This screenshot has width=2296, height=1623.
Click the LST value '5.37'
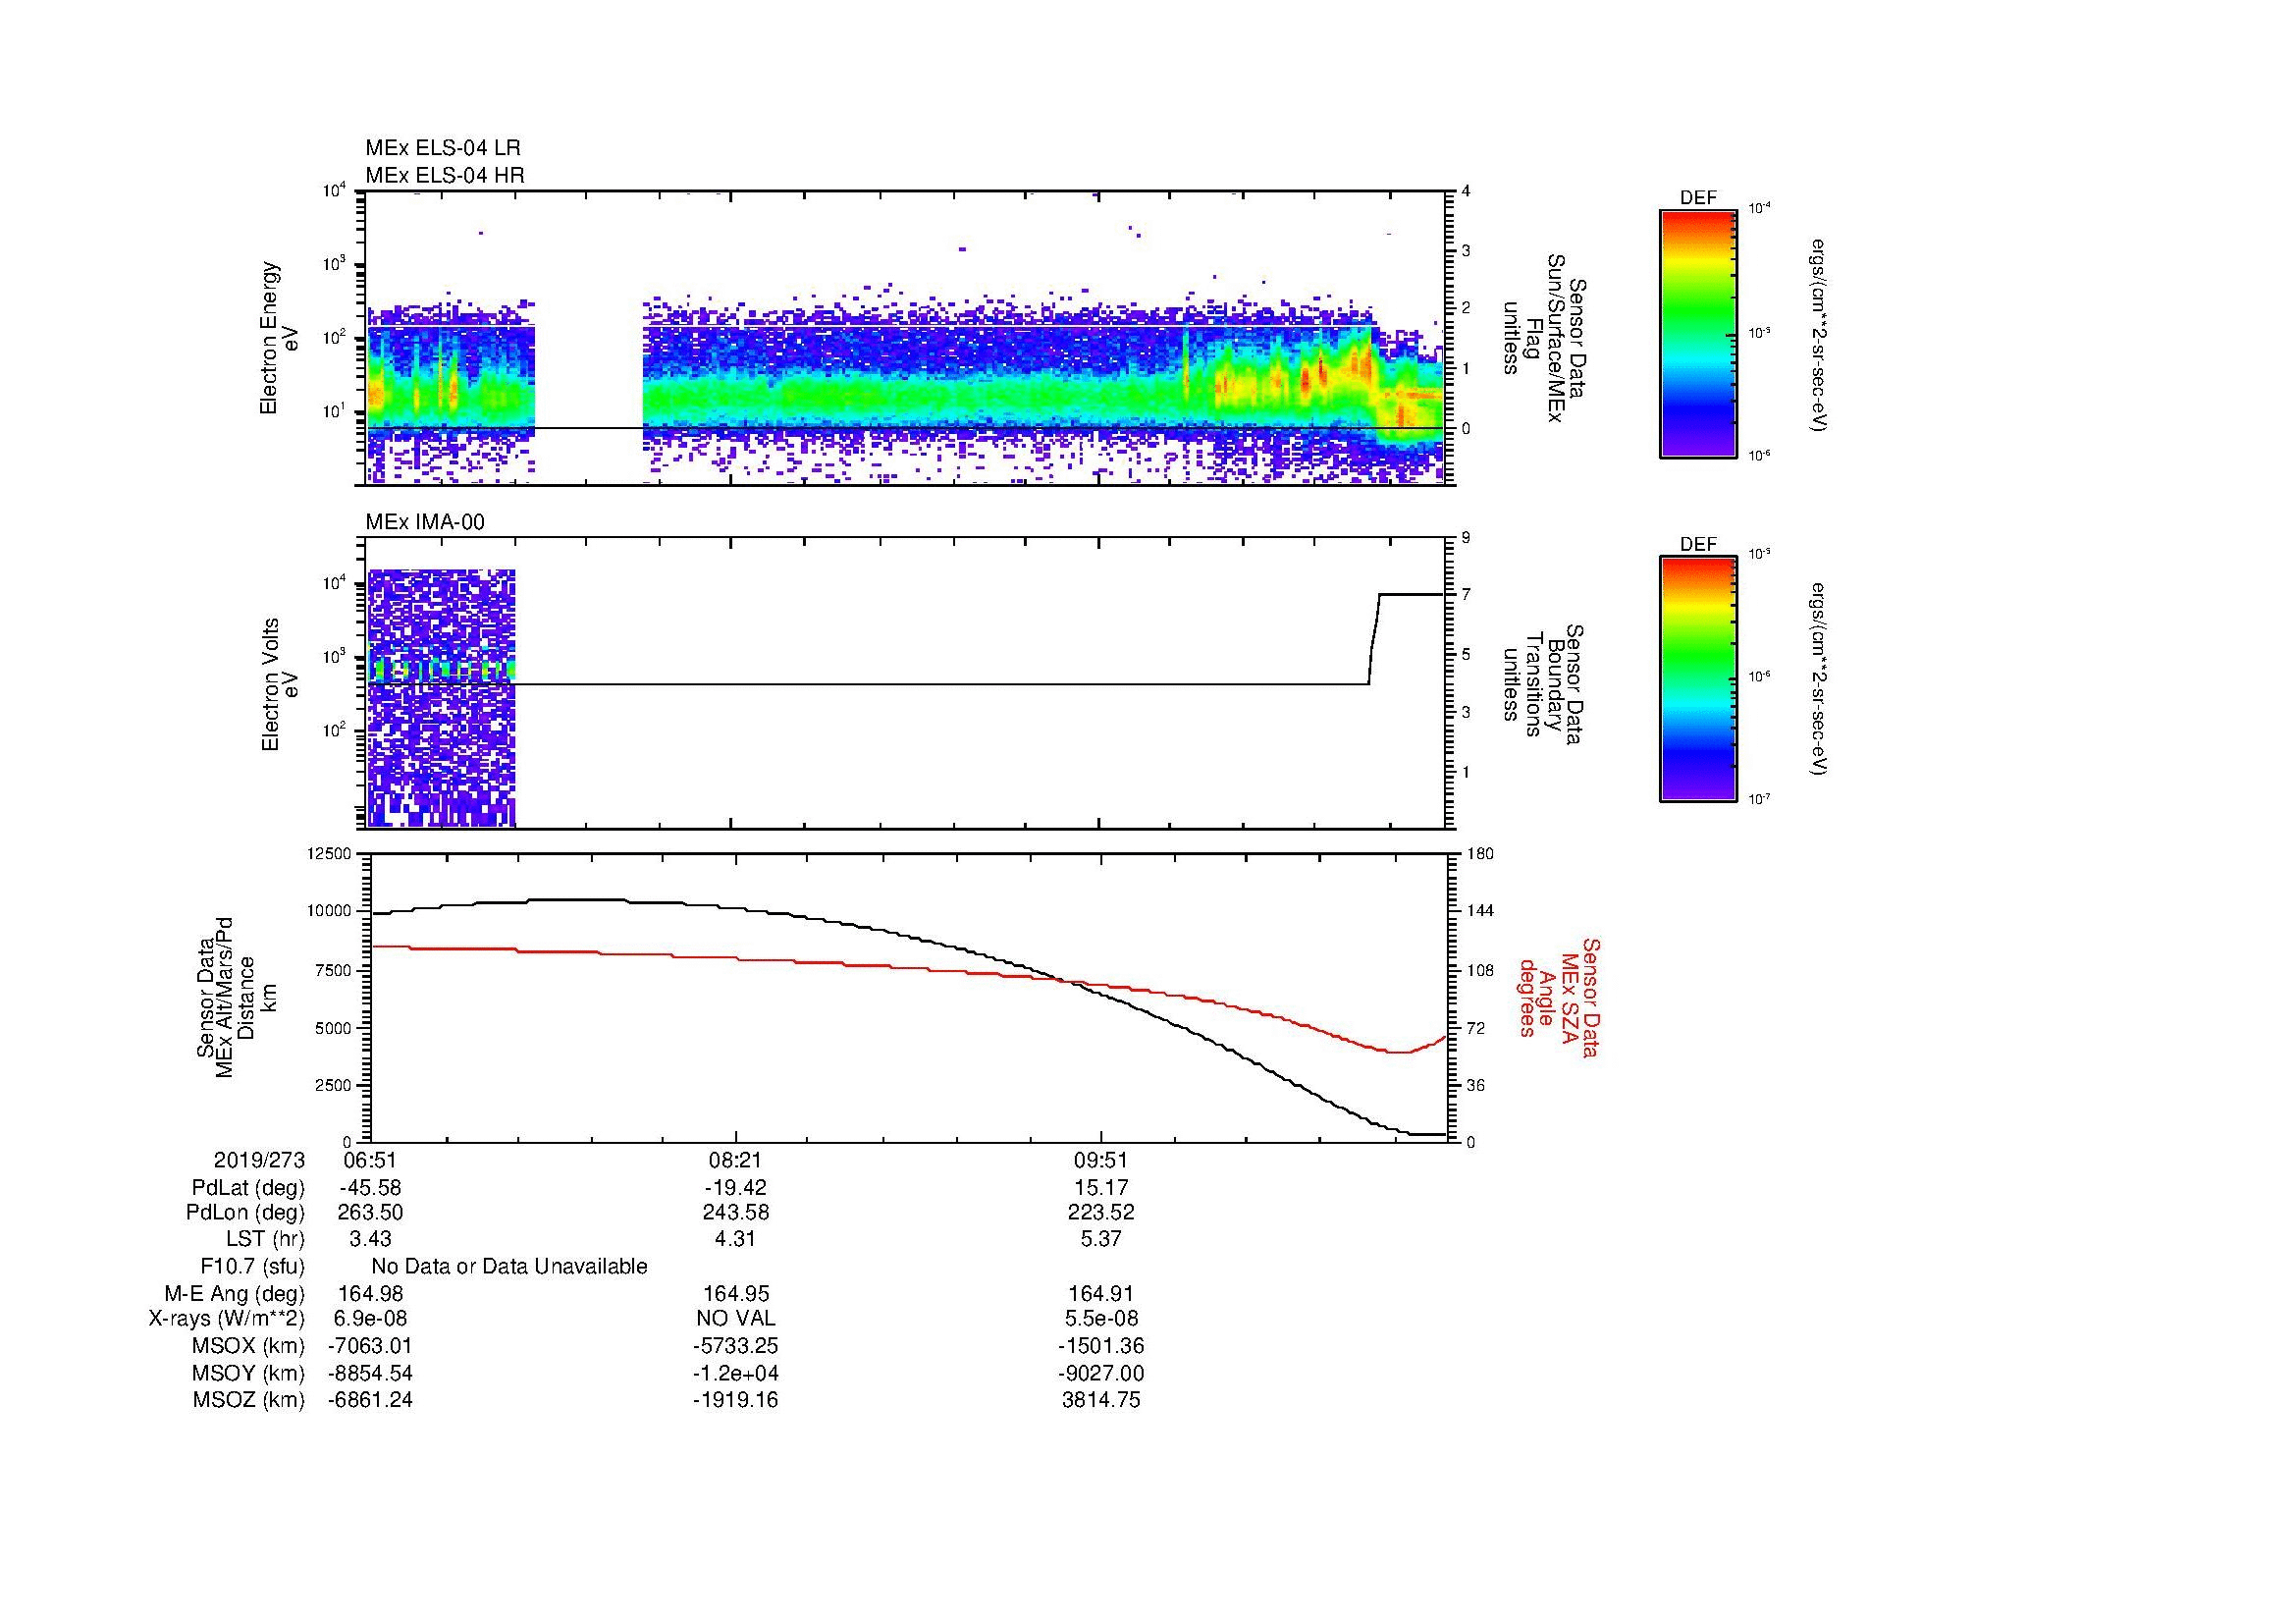1100,1239
